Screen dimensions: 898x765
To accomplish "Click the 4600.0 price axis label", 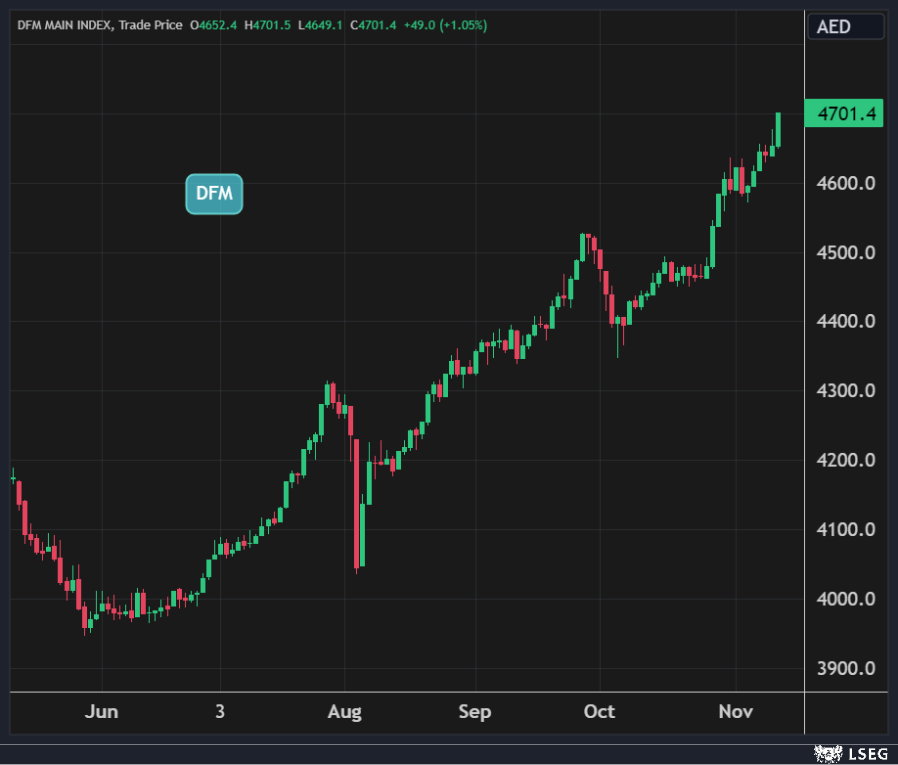I will pyautogui.click(x=846, y=184).
